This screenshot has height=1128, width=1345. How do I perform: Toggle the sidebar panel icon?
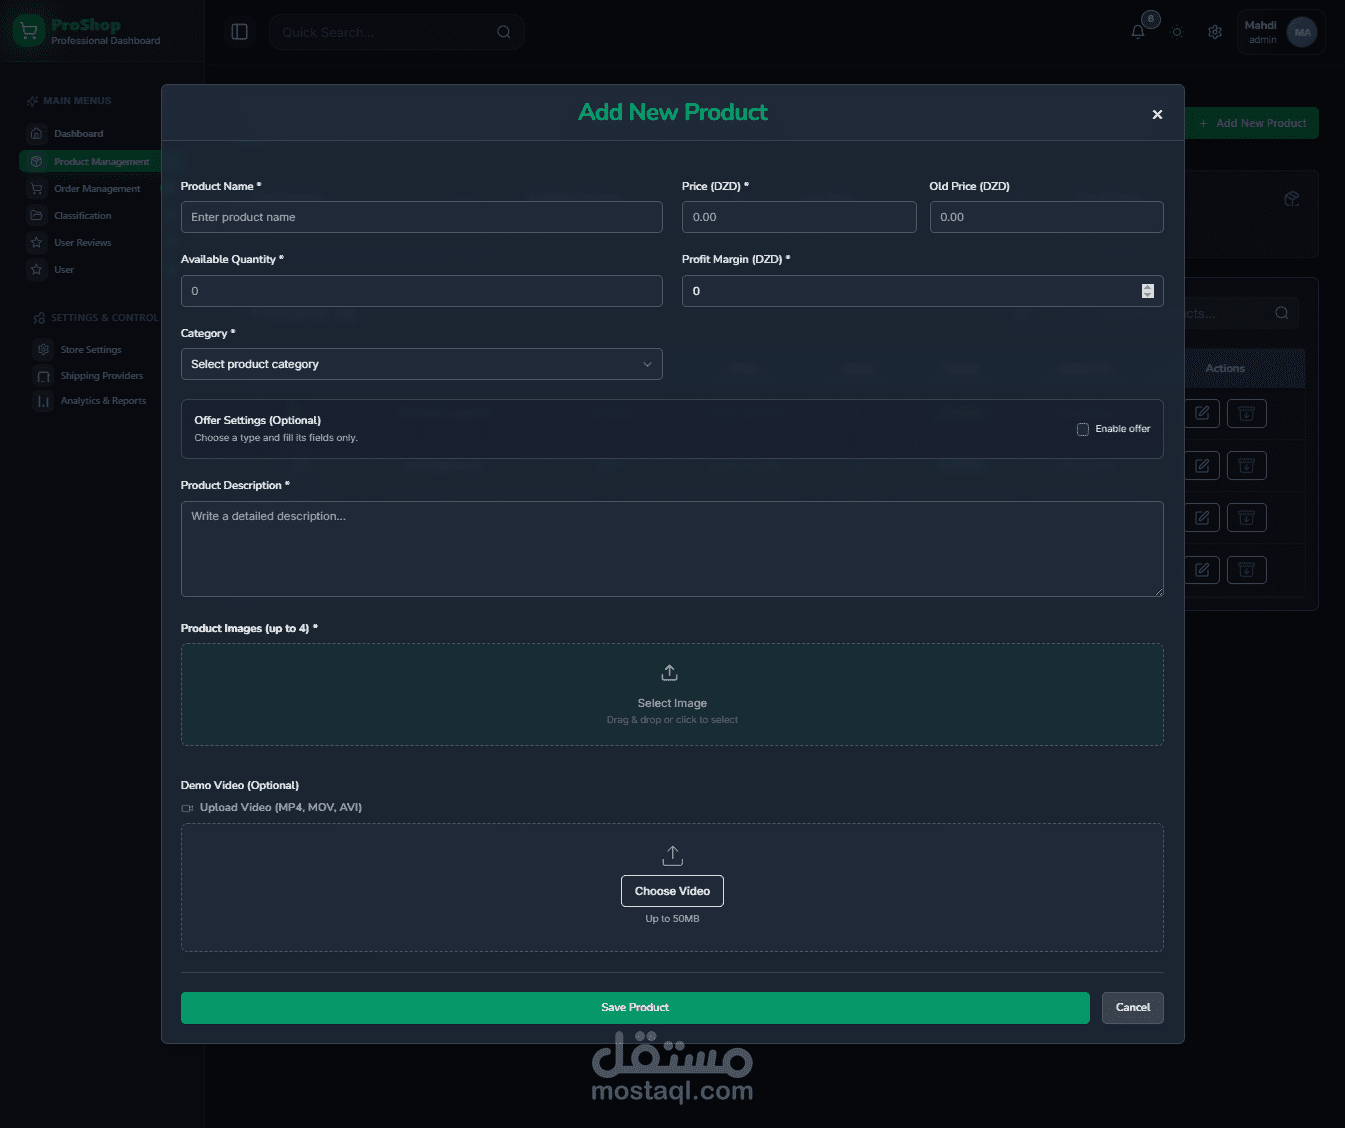click(239, 32)
